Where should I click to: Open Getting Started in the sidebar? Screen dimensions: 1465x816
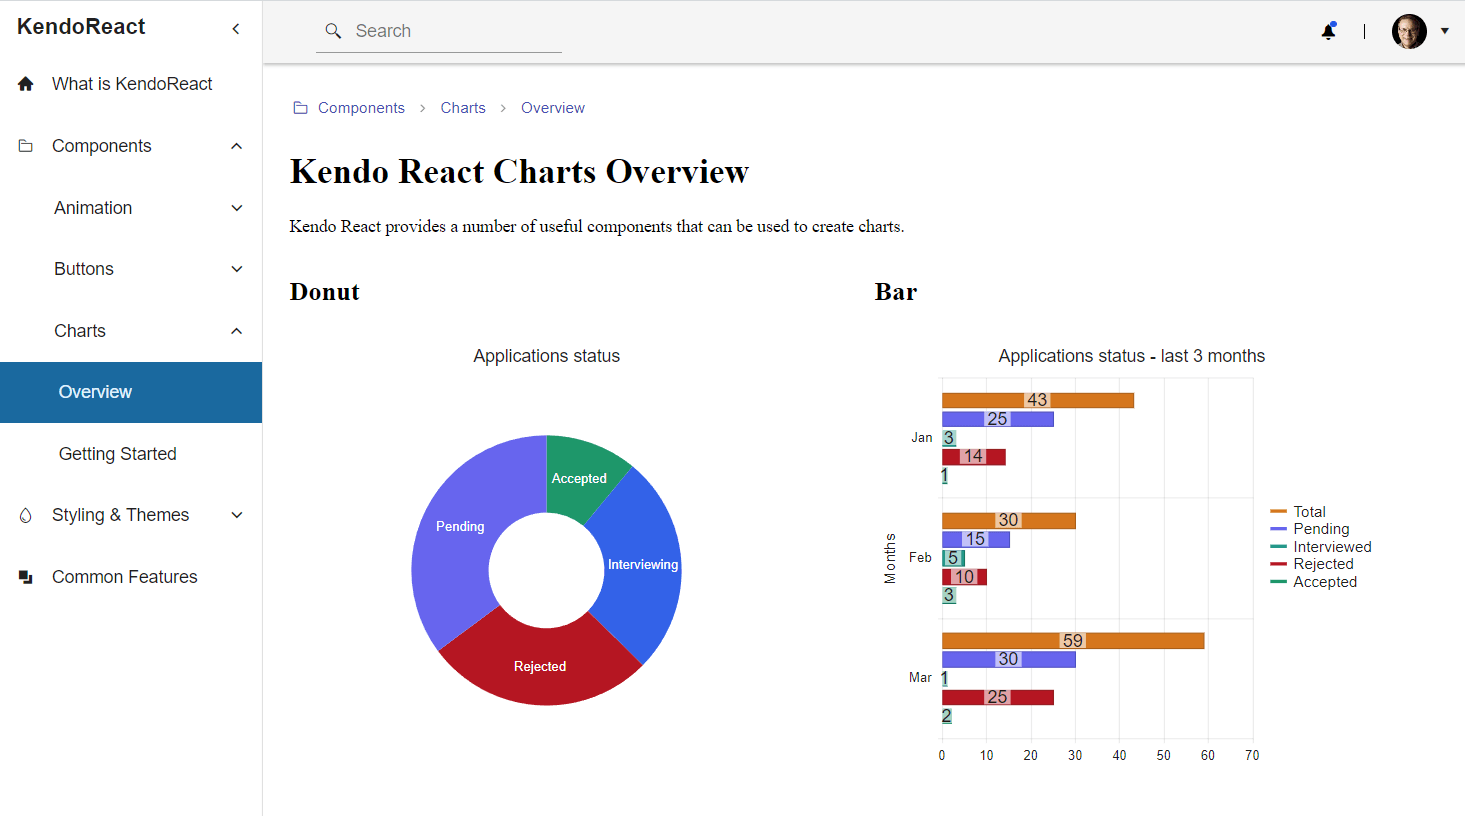(x=131, y=454)
